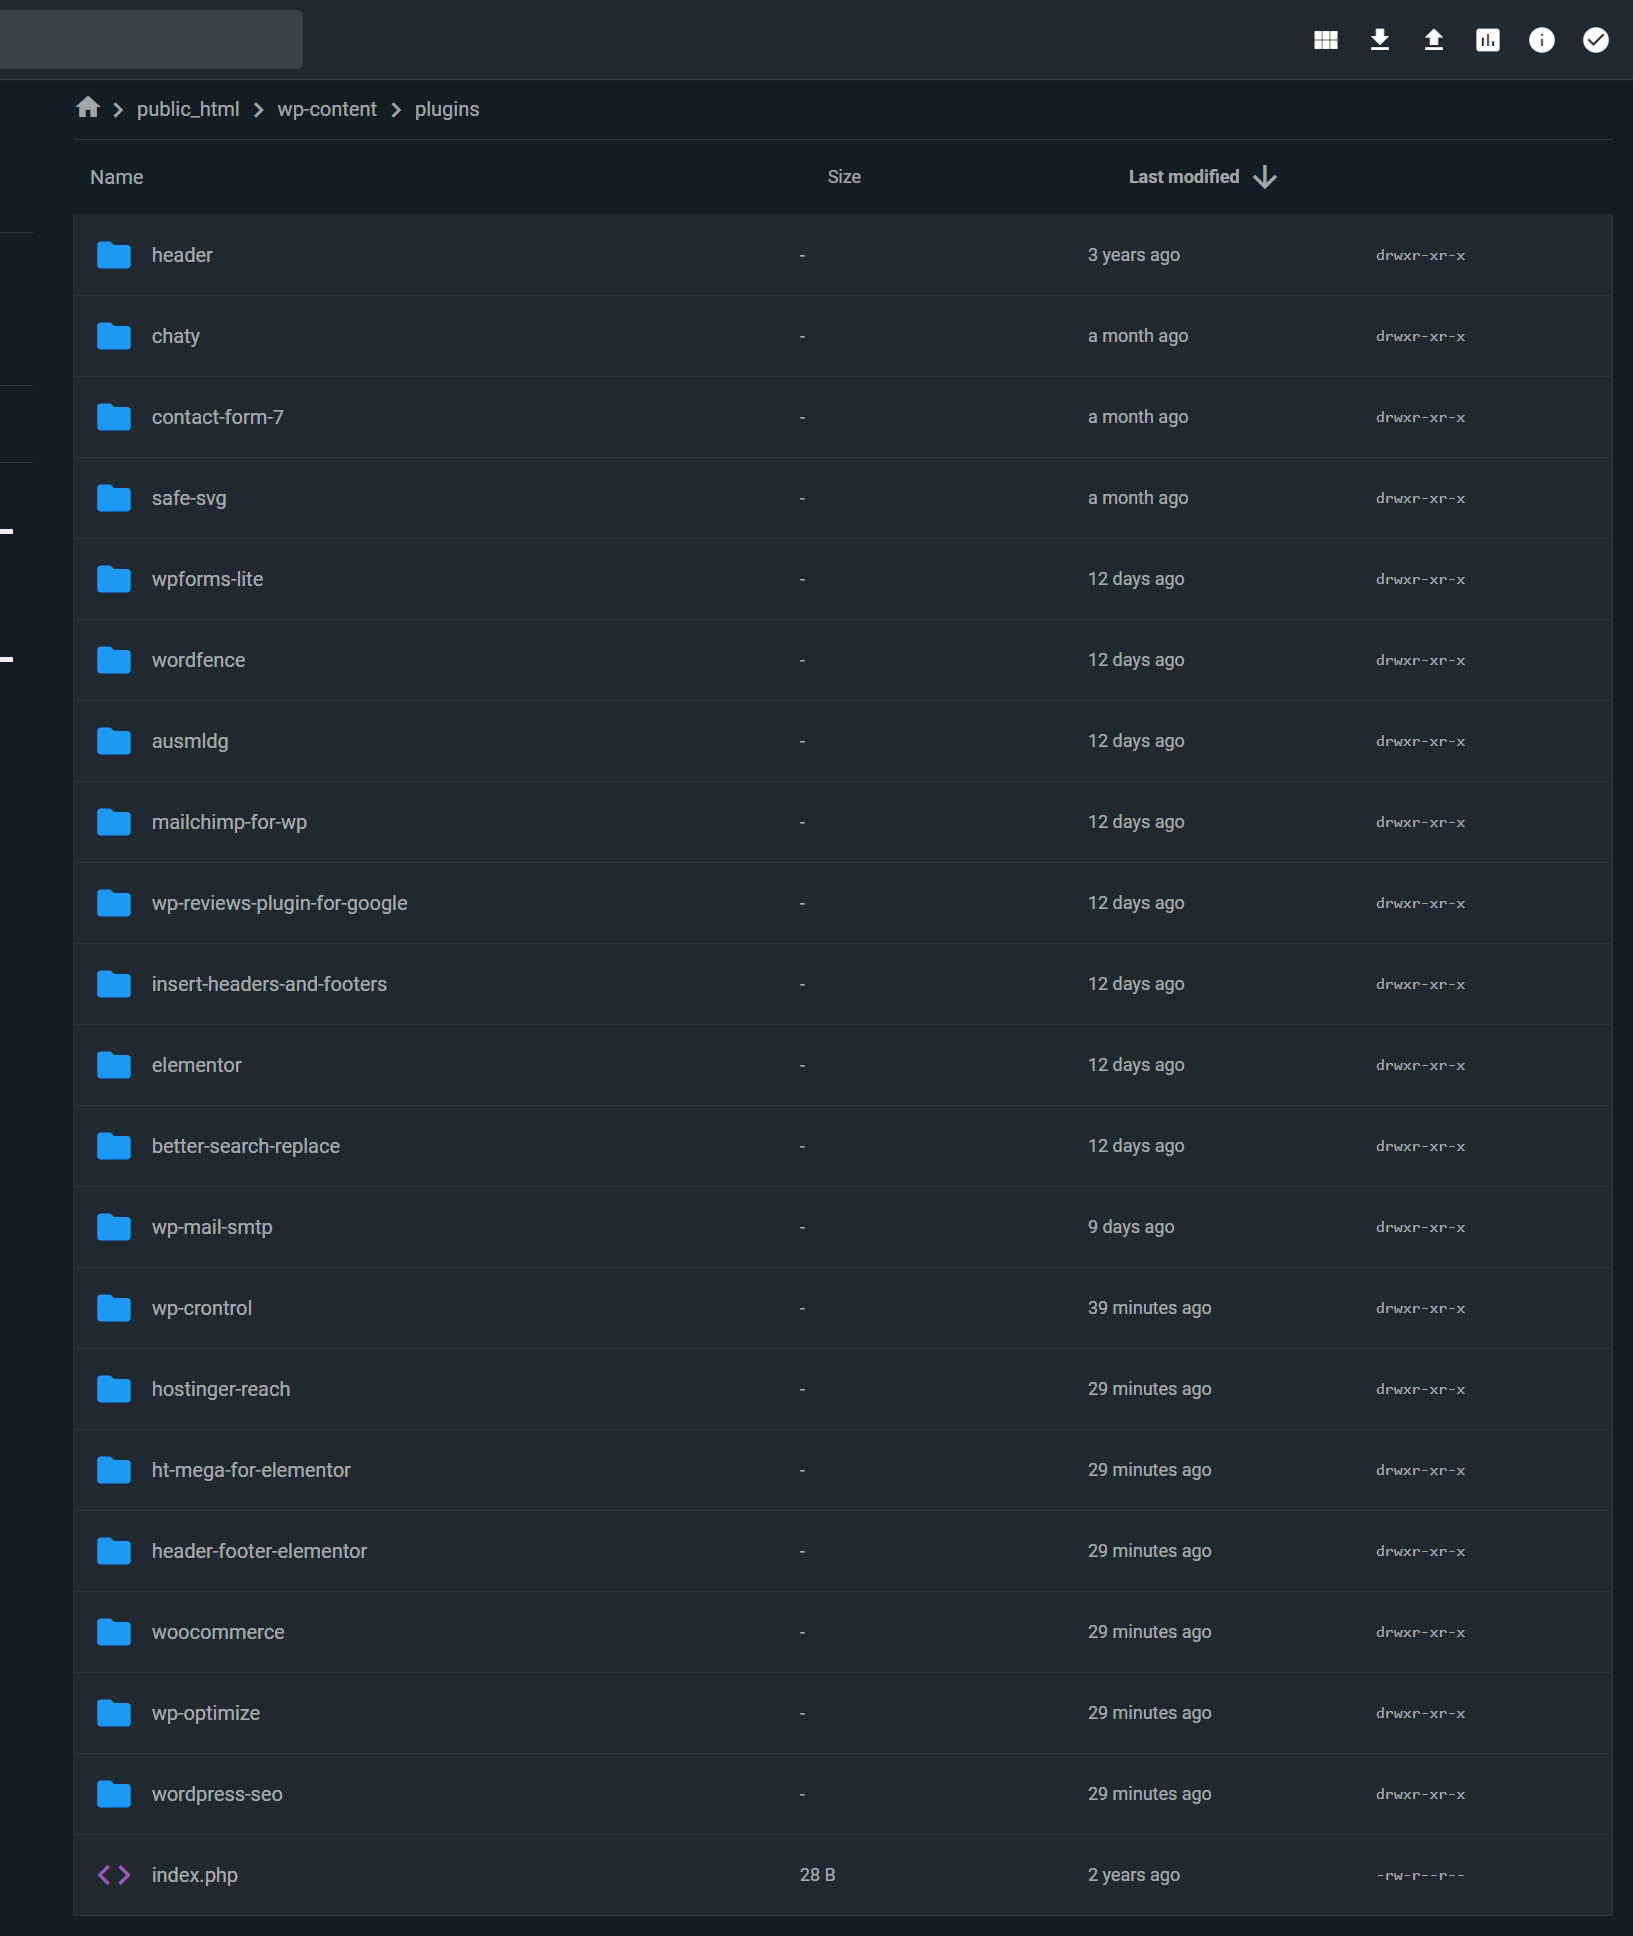Image resolution: width=1633 pixels, height=1936 pixels.
Task: Navigate to wp-content breadcrumb
Action: [327, 109]
